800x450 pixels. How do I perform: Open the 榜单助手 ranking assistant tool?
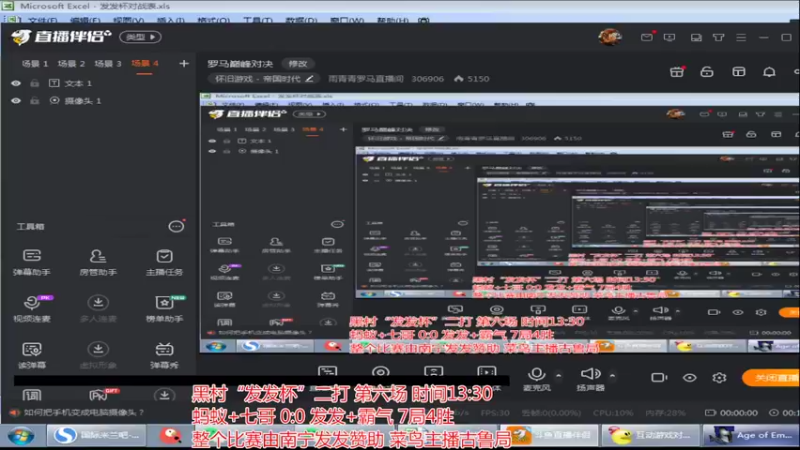point(164,309)
